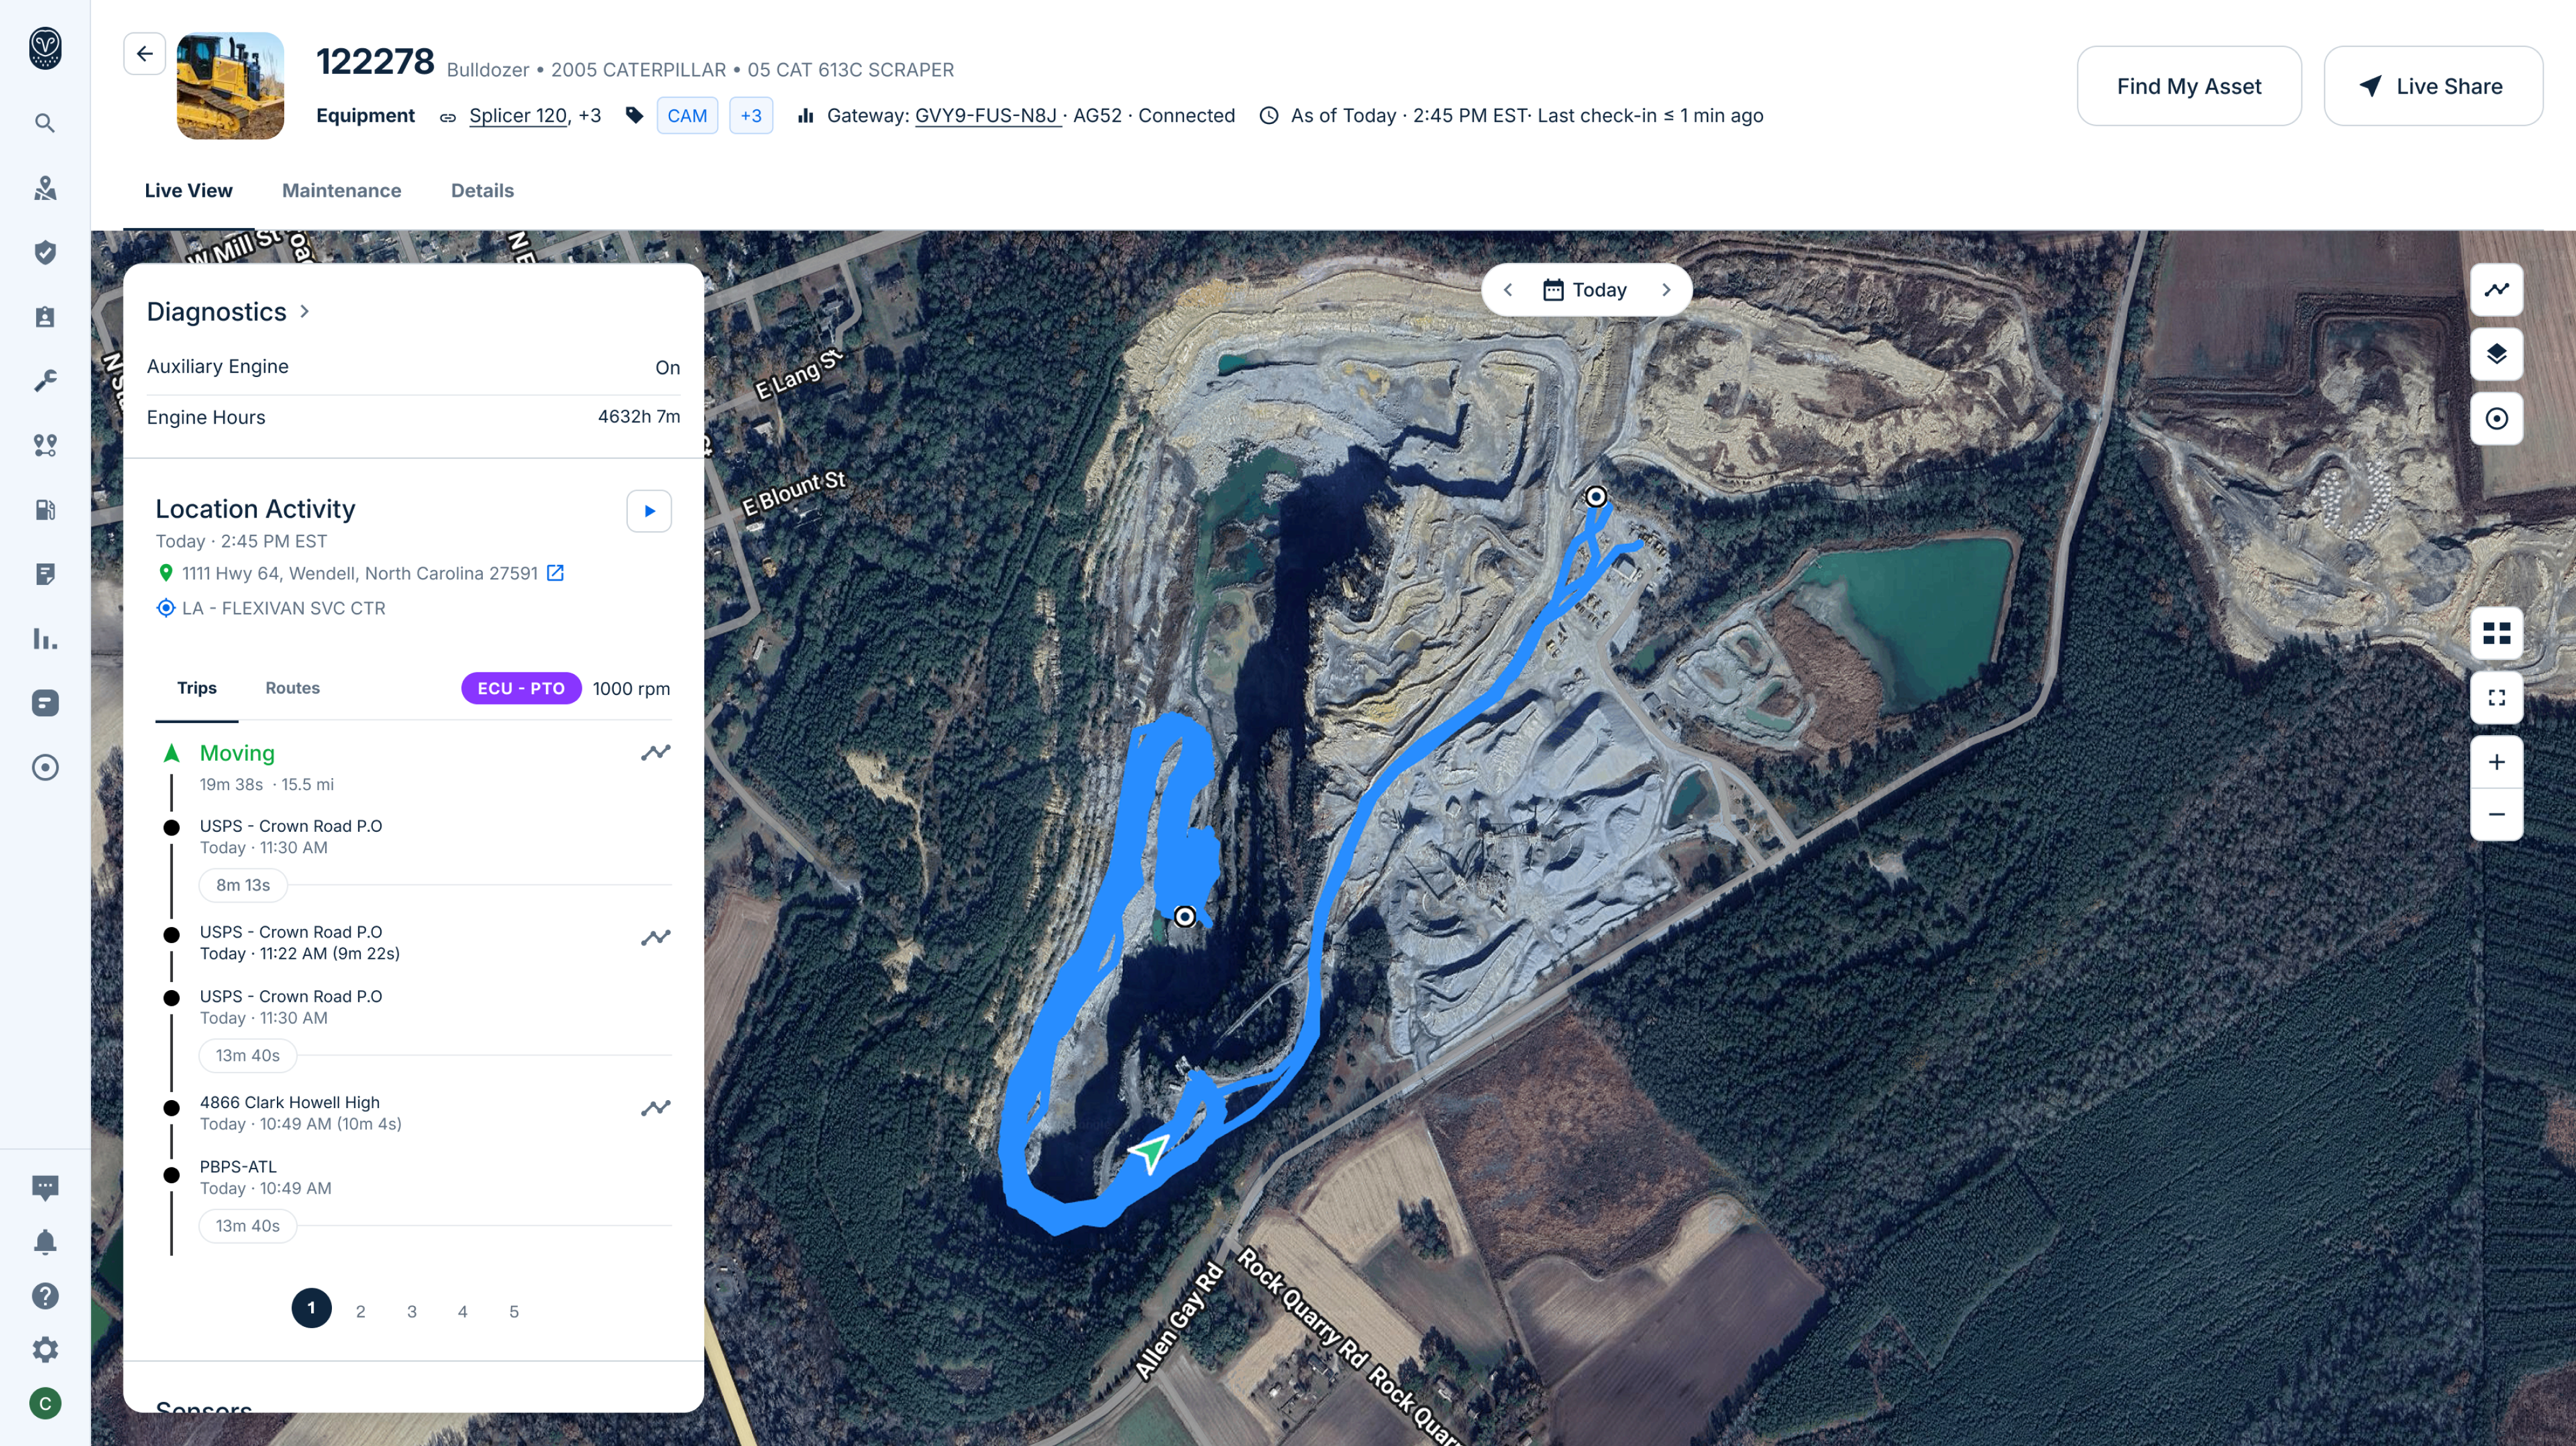Go to page 3 of trips
Screen dimensions: 2576x1446
pos(412,1311)
